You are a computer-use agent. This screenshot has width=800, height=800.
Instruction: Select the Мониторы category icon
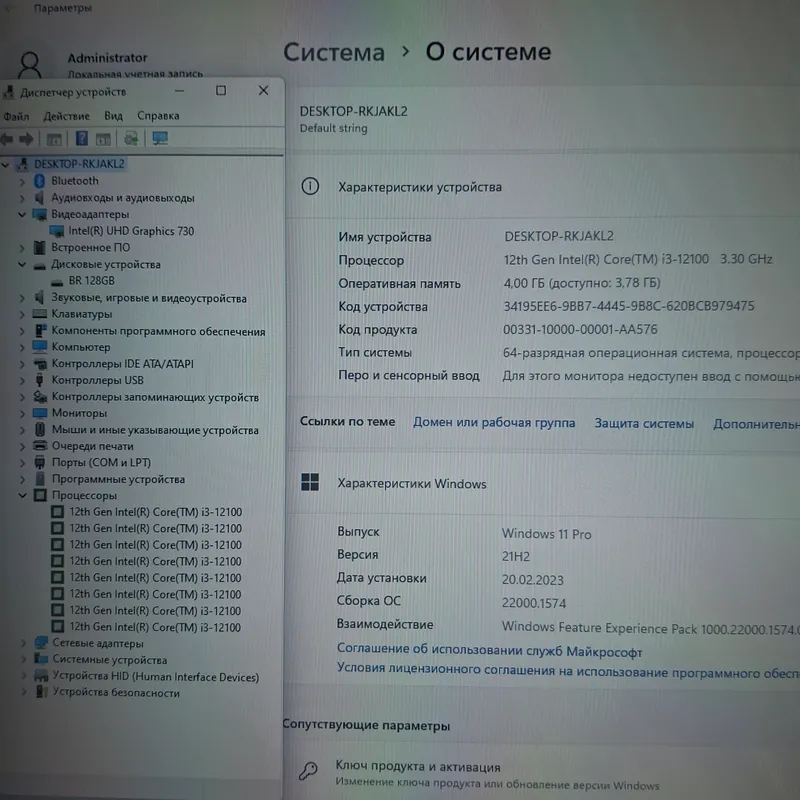[x=40, y=413]
